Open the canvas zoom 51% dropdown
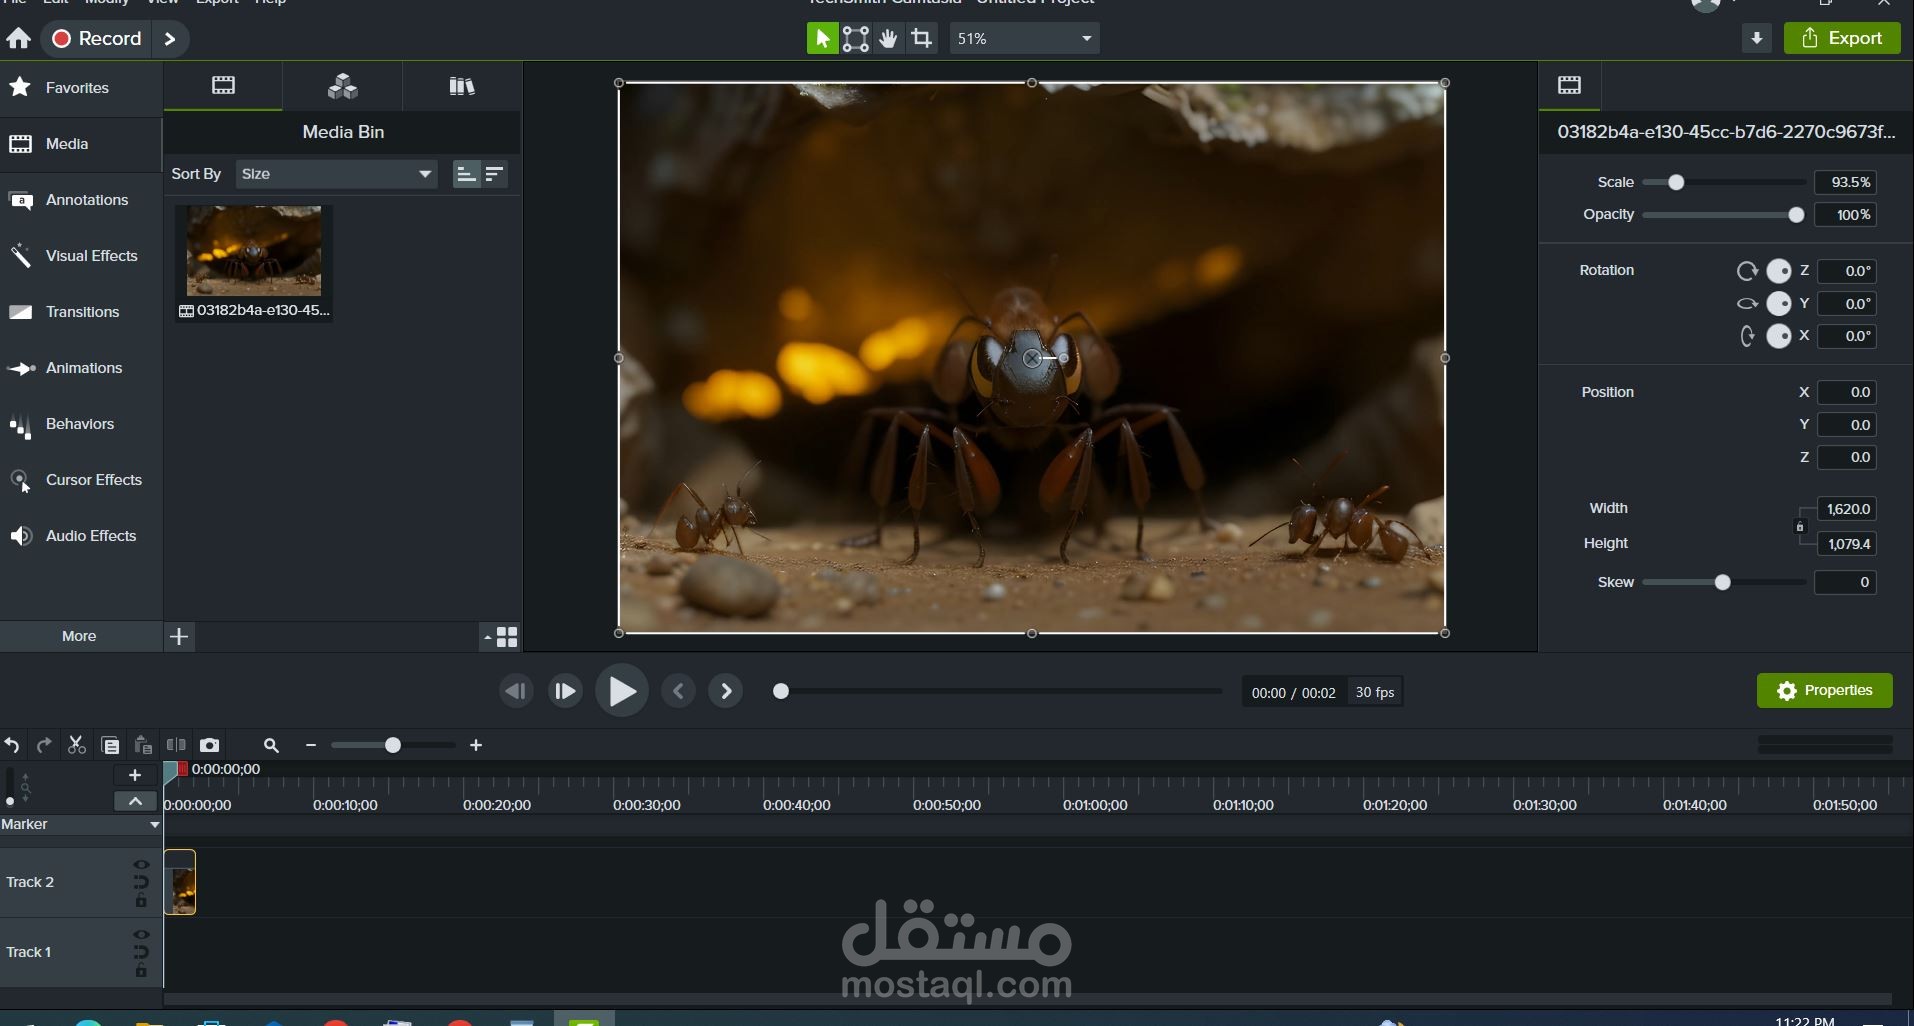 (x=1023, y=39)
